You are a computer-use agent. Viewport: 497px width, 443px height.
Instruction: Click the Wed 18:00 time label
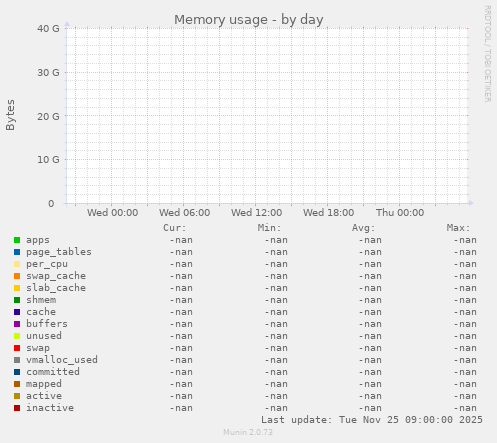[329, 213]
